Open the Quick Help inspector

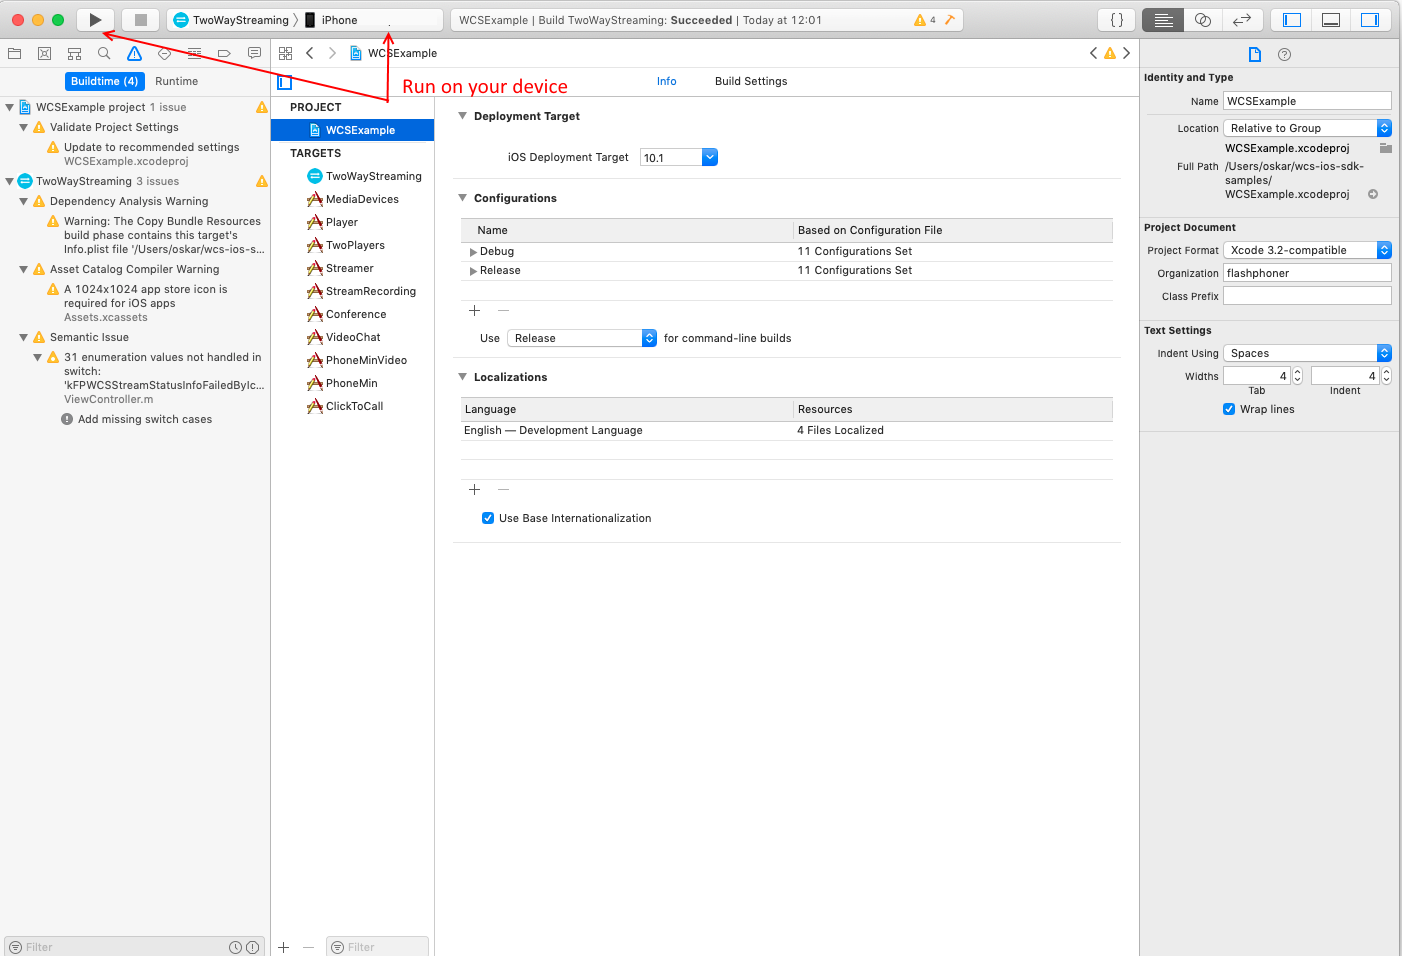click(1285, 55)
